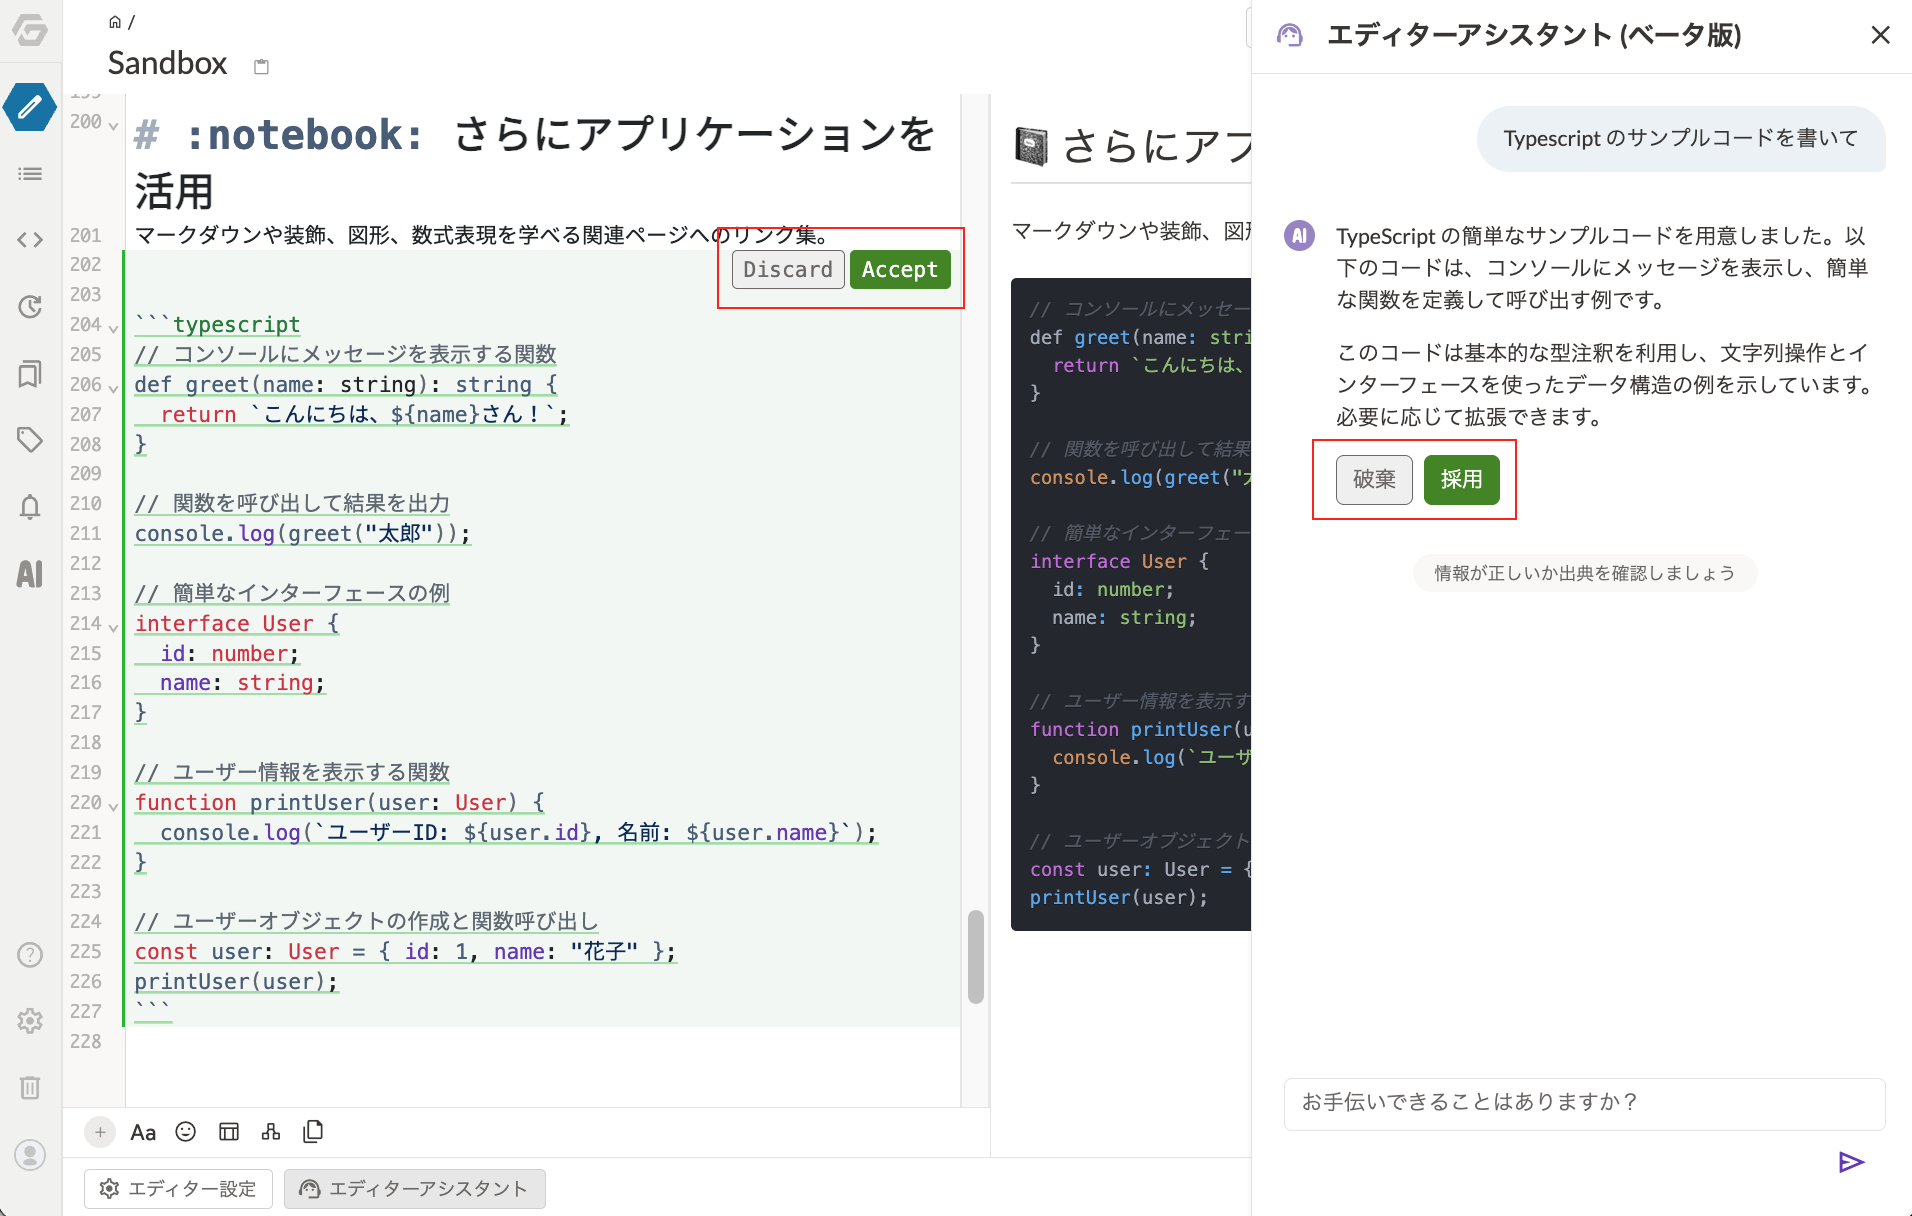Collapse the interface User block at line 214

click(x=113, y=626)
